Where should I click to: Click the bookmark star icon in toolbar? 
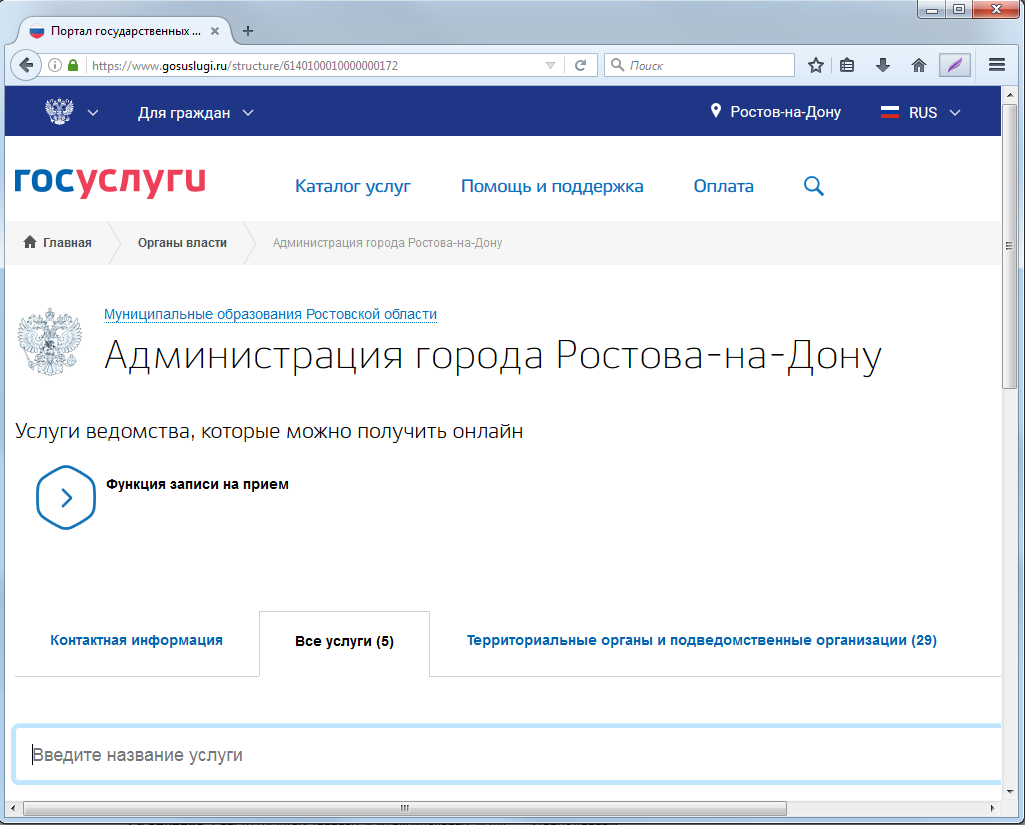point(816,65)
